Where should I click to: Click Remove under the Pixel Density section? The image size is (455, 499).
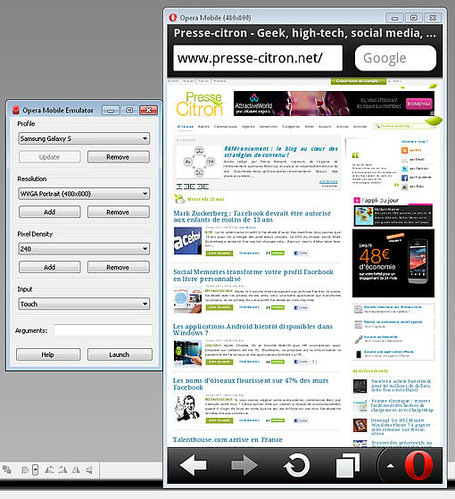(x=118, y=267)
